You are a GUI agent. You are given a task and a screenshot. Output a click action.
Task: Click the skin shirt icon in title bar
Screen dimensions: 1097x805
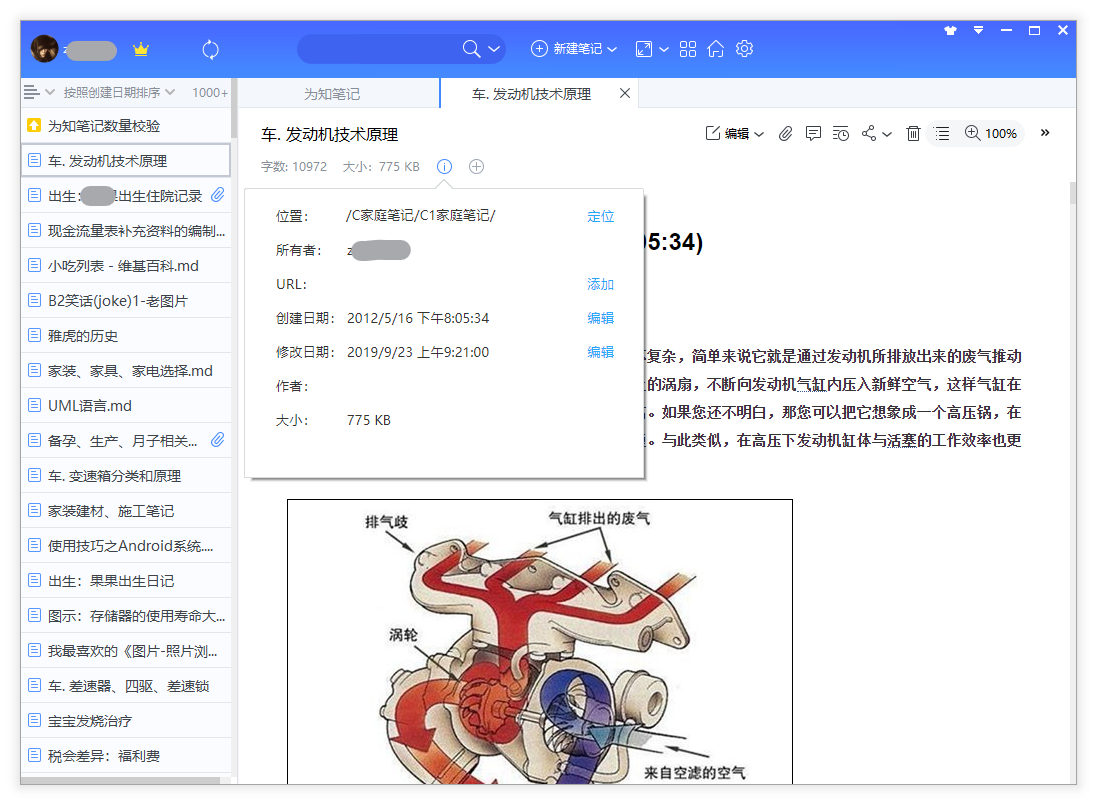950,30
